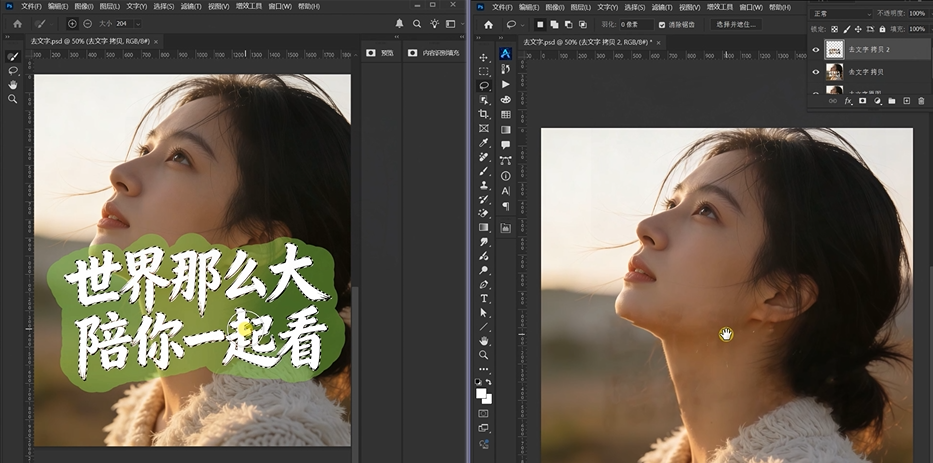Select the Crop tool
This screenshot has height=463, width=933.
(484, 114)
